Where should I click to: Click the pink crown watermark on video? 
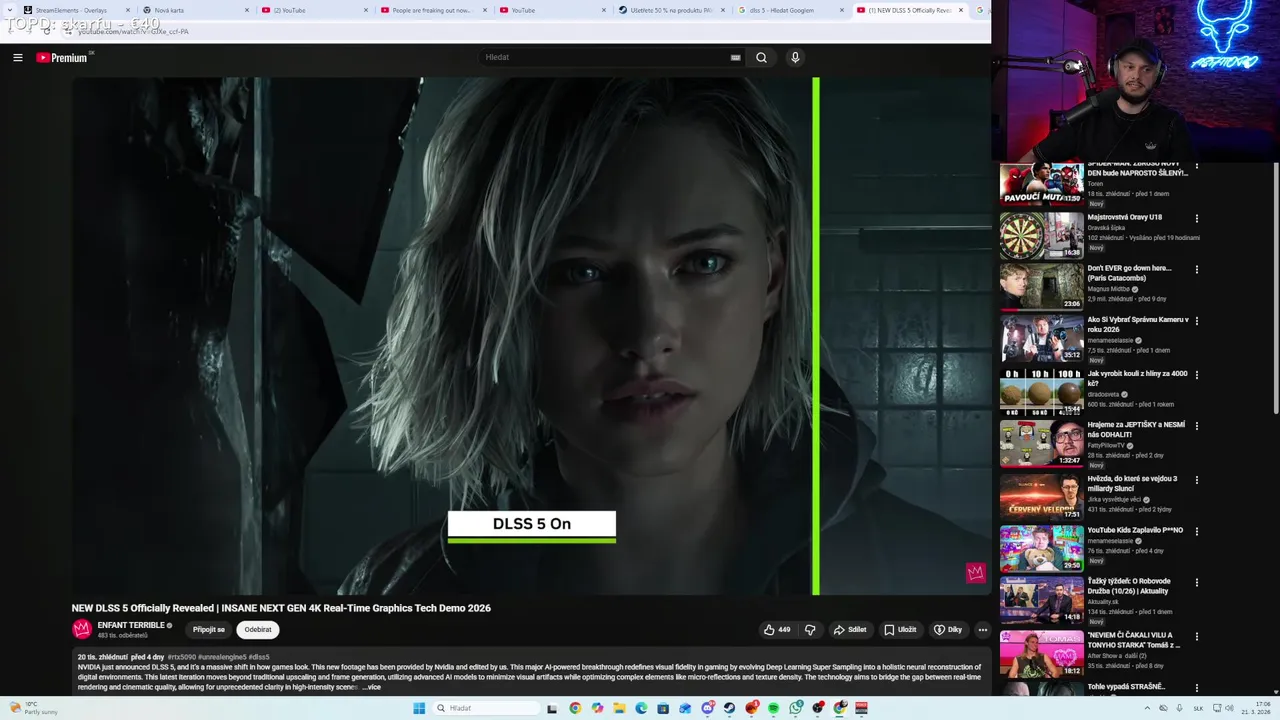point(975,573)
